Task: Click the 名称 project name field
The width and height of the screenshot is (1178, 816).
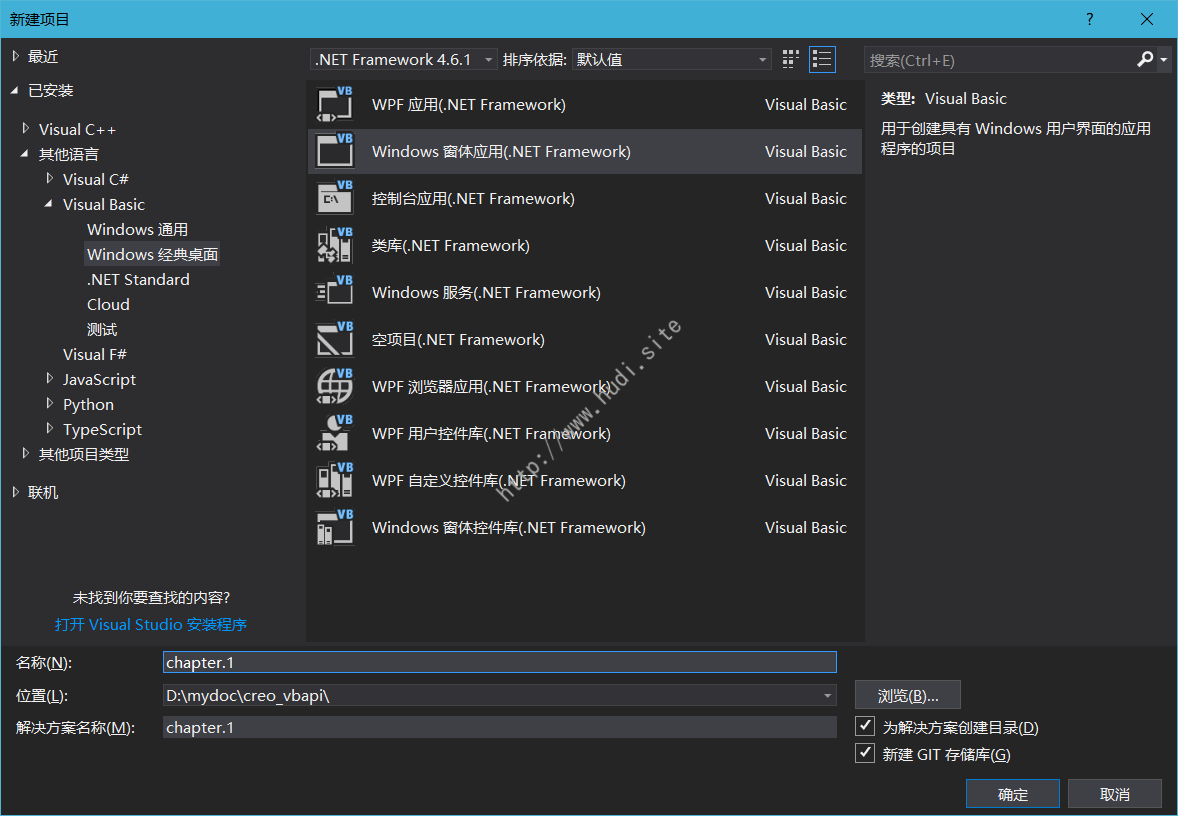Action: [500, 662]
